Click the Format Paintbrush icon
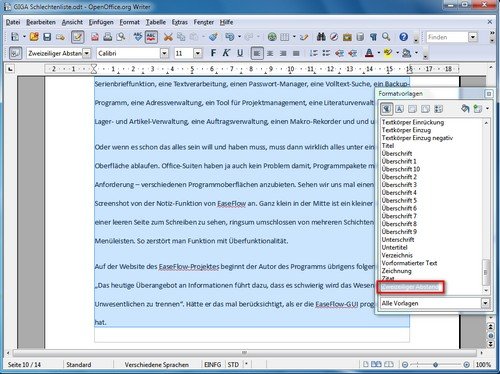The width and height of the screenshot is (500, 374). 213,37
